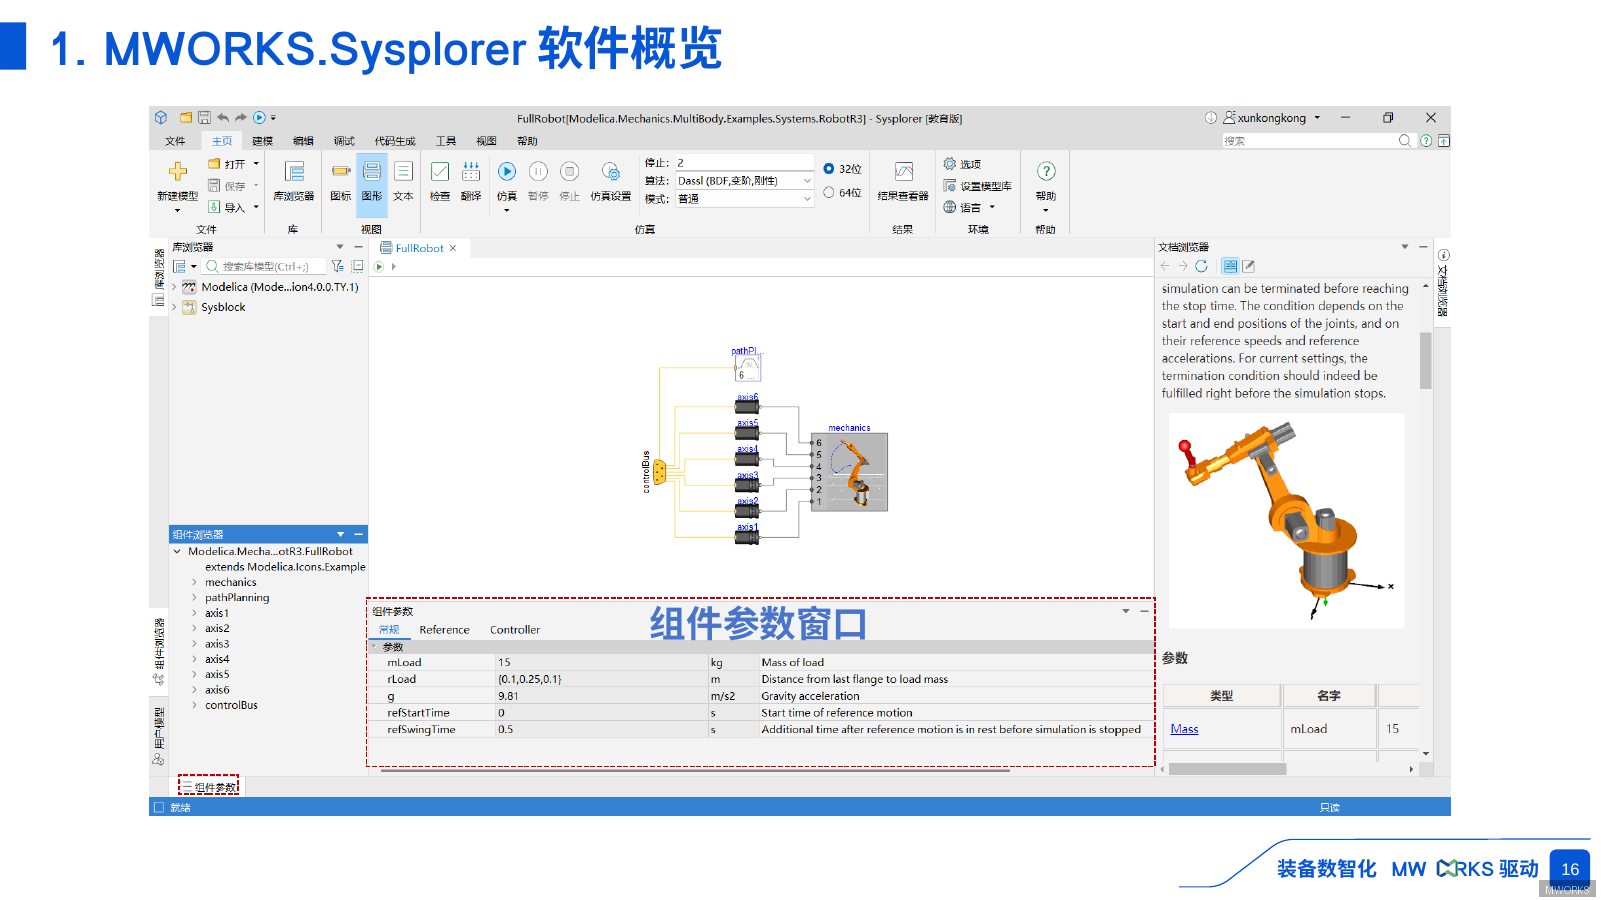Click the 翻译 (translate) icon
1601x900 pixels.
point(471,180)
